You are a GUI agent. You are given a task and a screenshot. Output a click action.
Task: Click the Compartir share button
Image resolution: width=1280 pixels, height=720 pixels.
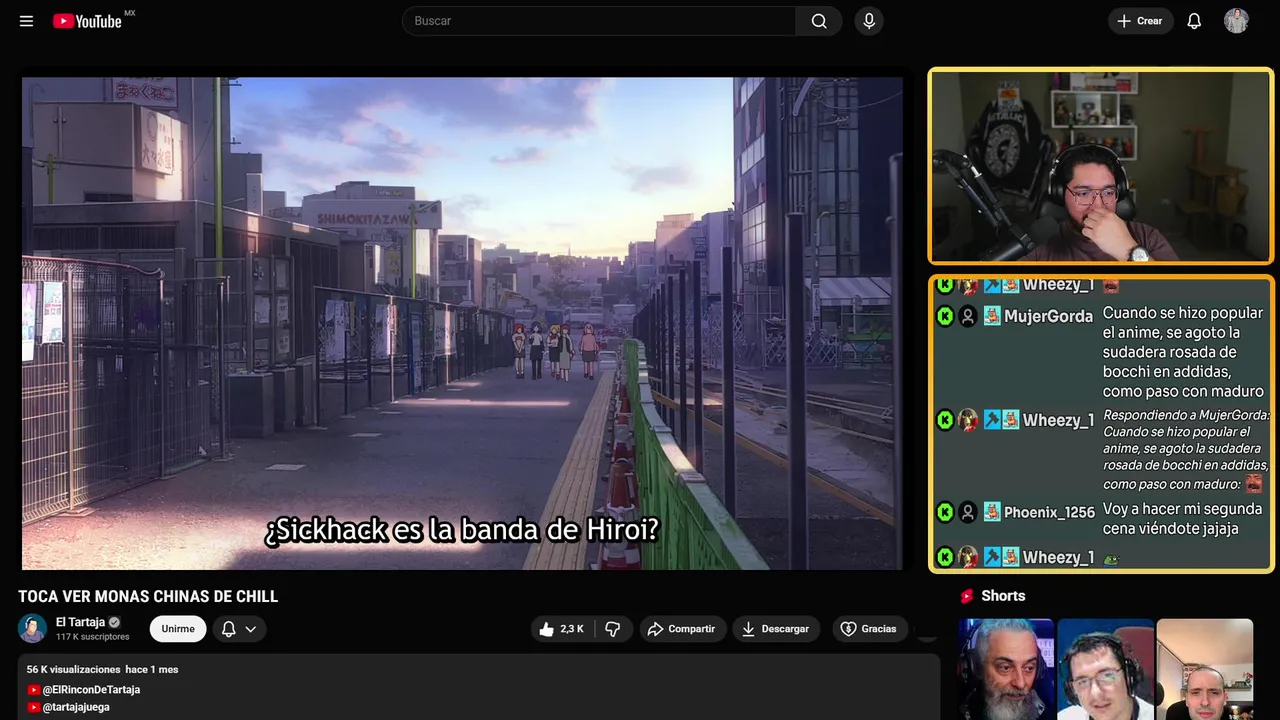[681, 629]
